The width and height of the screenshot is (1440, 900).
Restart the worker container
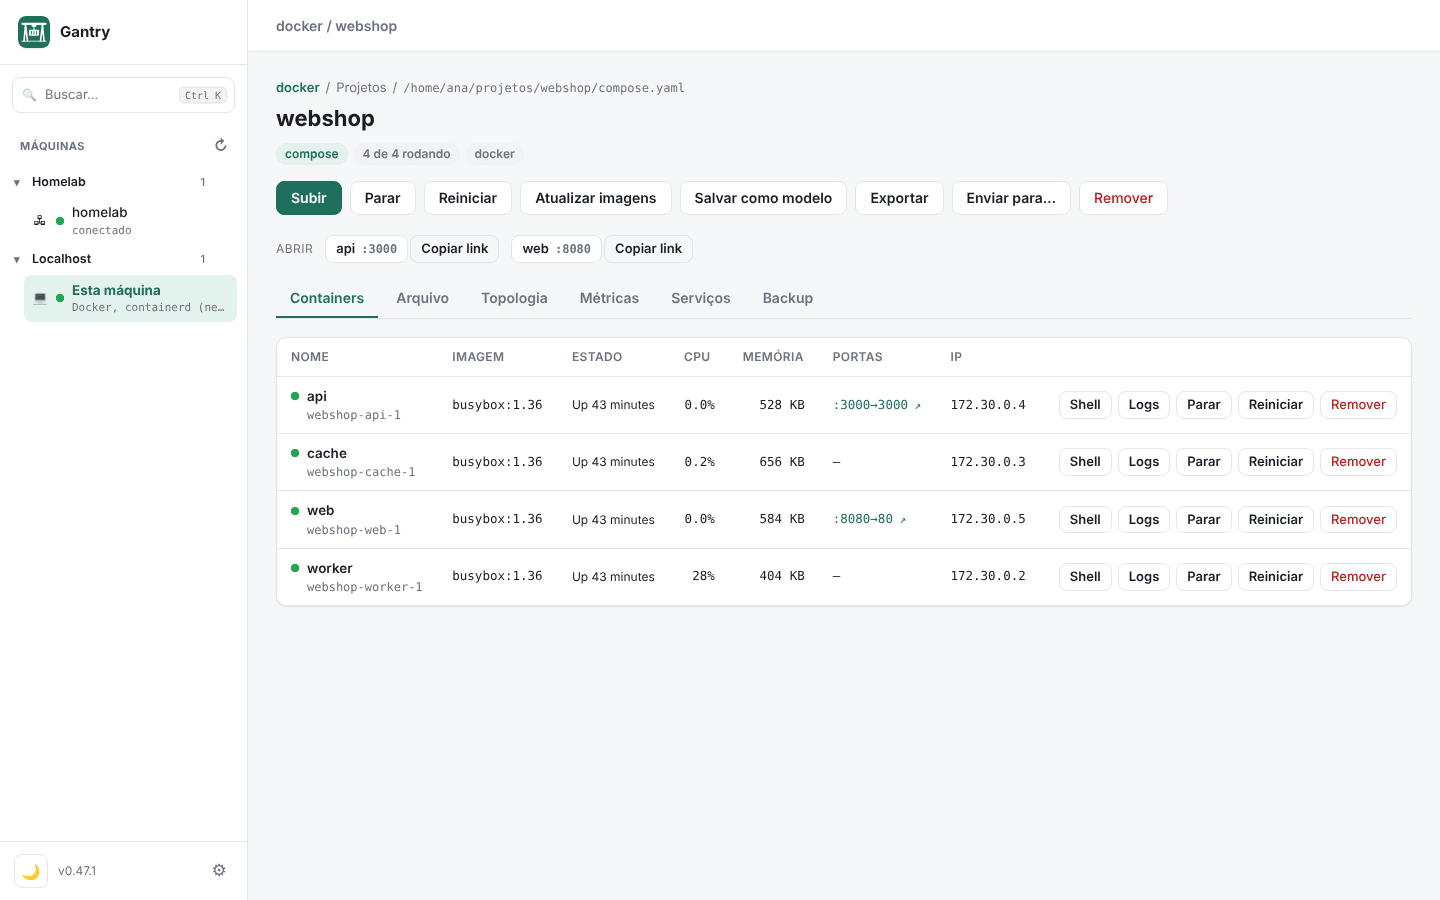tap(1276, 577)
